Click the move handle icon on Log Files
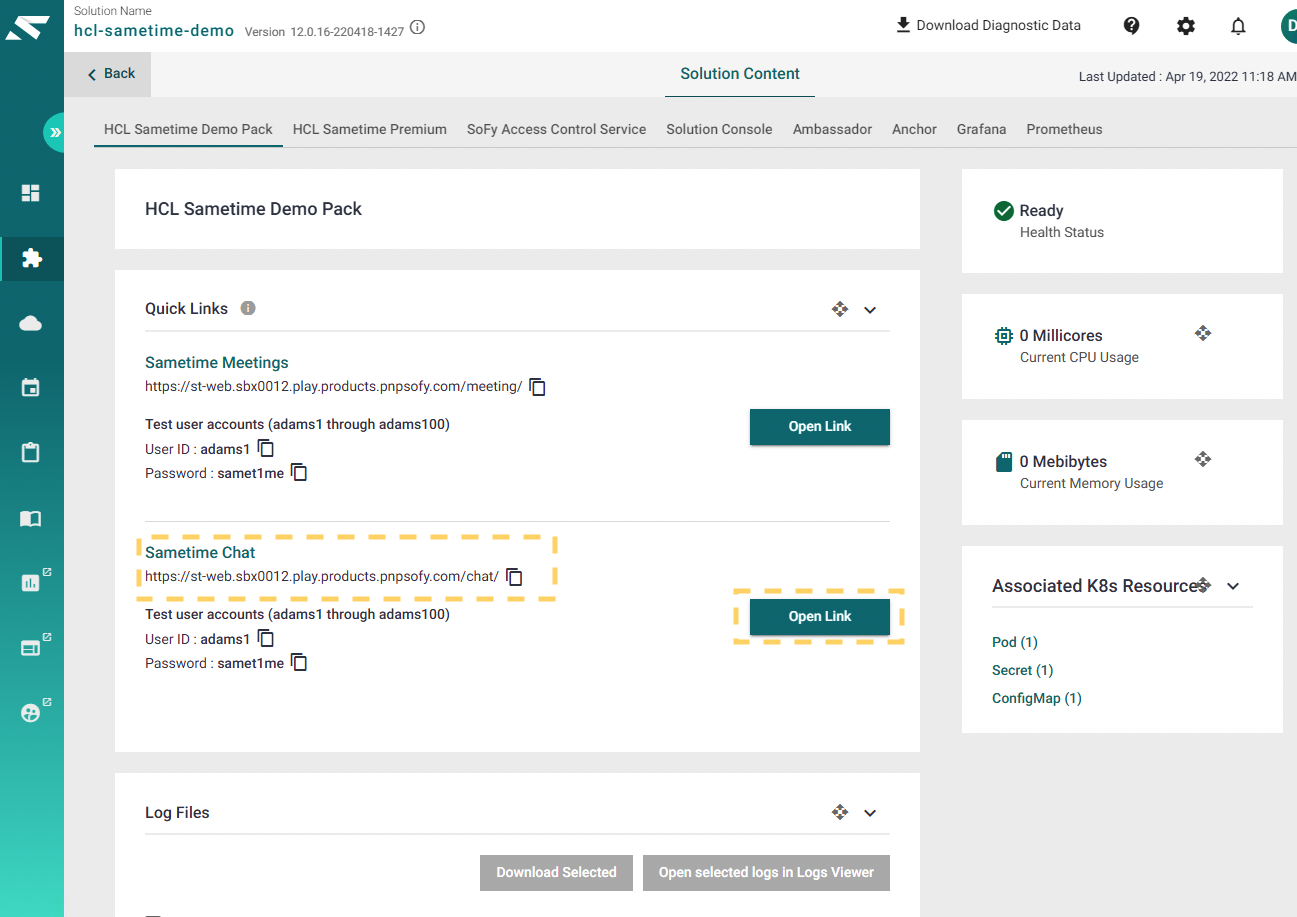Viewport: 1297px width, 917px height. pyautogui.click(x=840, y=812)
